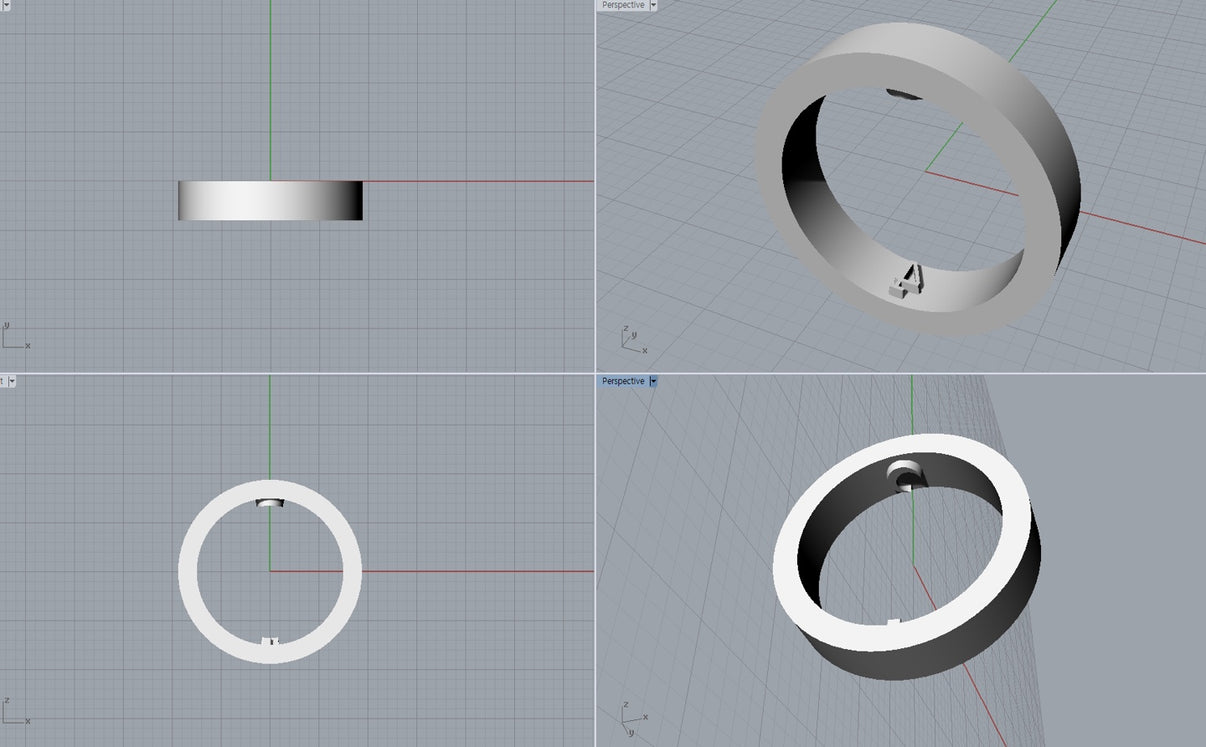The height and width of the screenshot is (747, 1206).
Task: Select the round hole in the lower Perspective ring
Action: (908, 476)
